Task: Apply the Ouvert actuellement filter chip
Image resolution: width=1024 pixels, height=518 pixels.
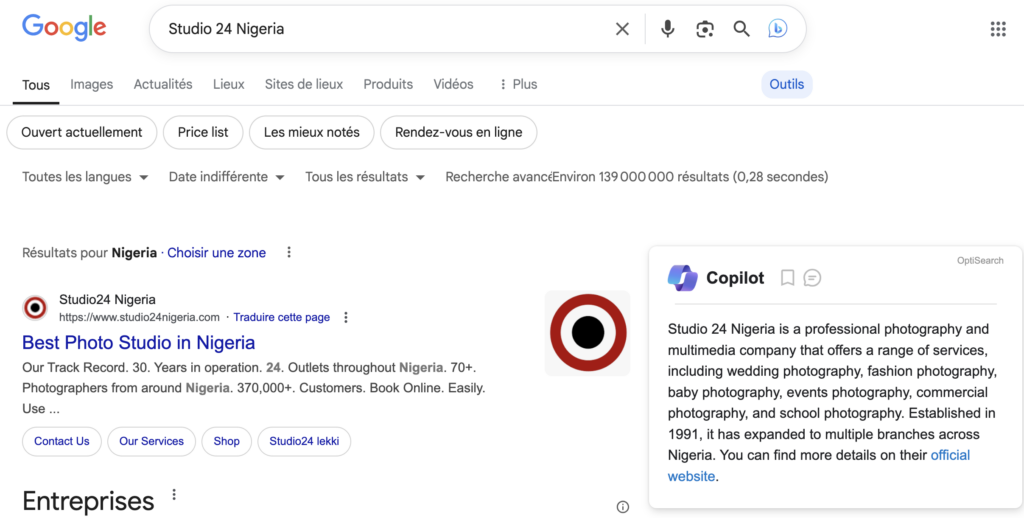Action: point(82,133)
